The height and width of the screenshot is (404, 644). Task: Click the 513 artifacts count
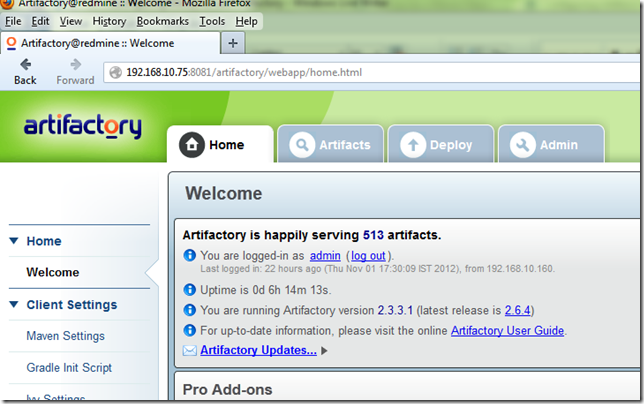pos(373,235)
